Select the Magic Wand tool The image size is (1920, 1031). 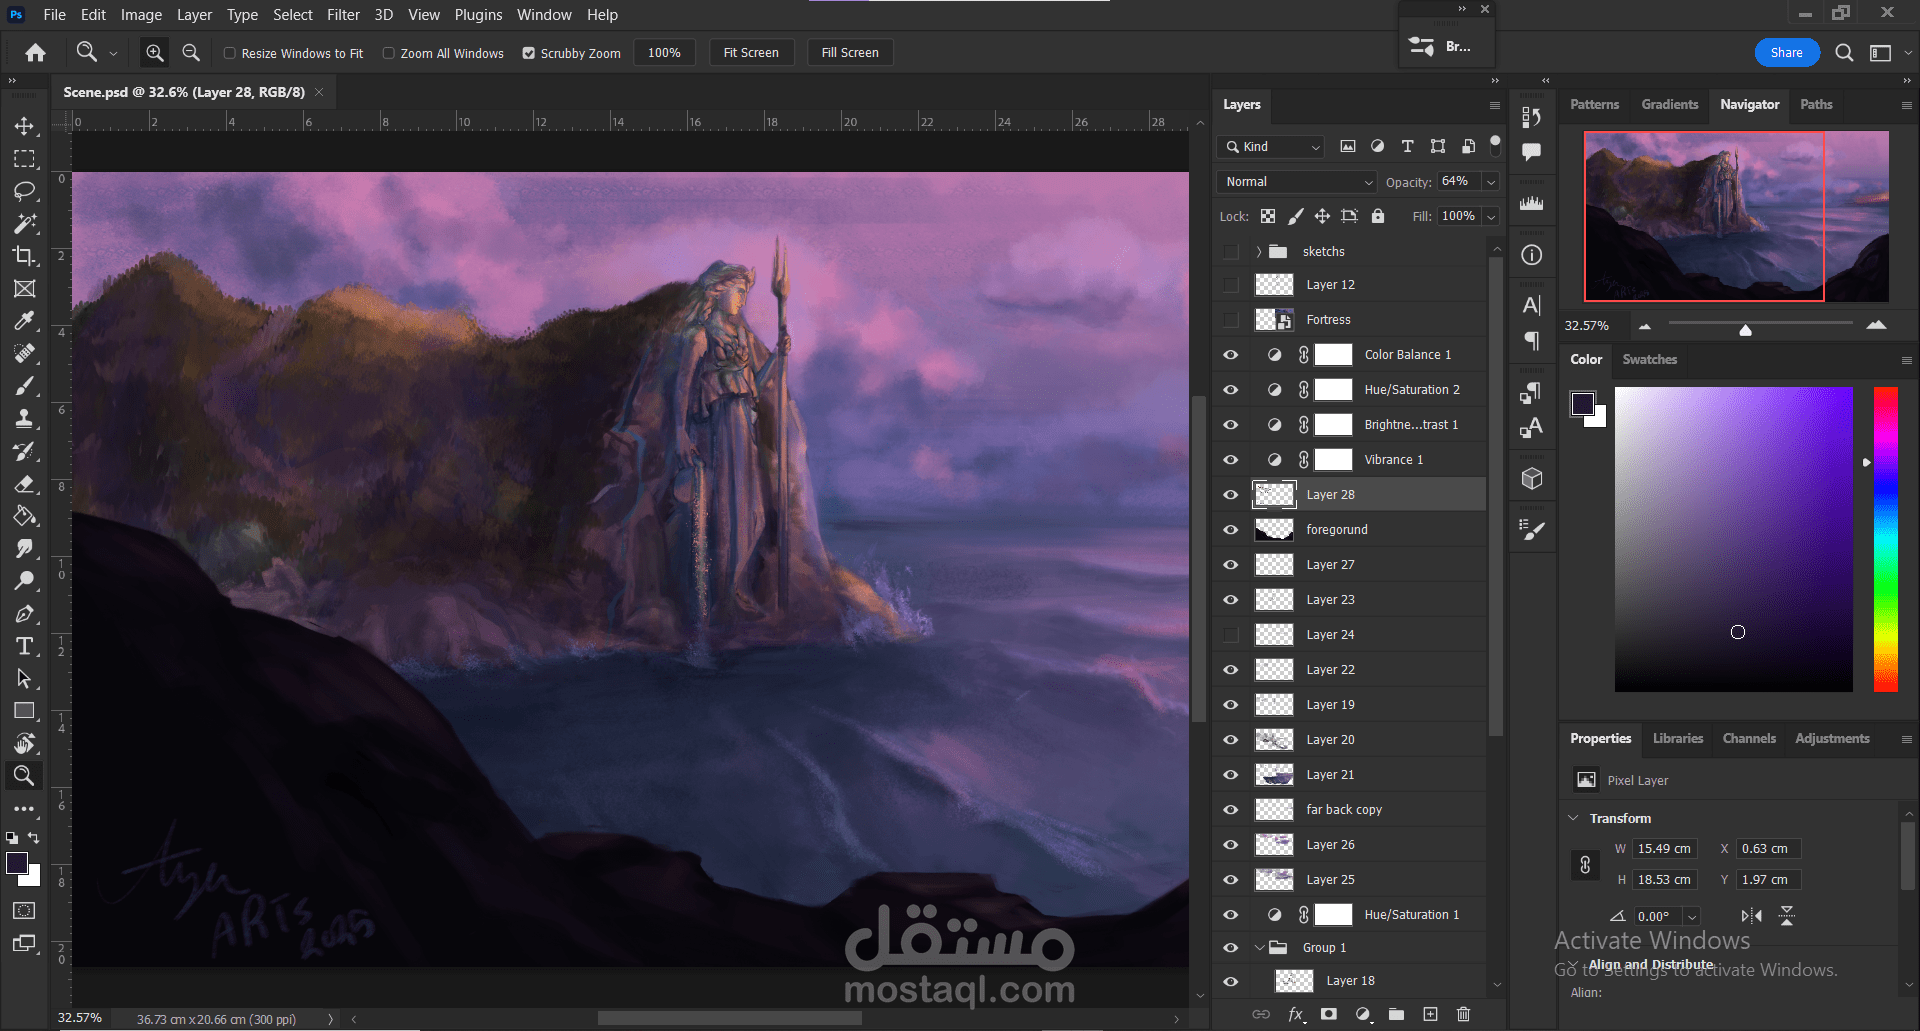(24, 223)
